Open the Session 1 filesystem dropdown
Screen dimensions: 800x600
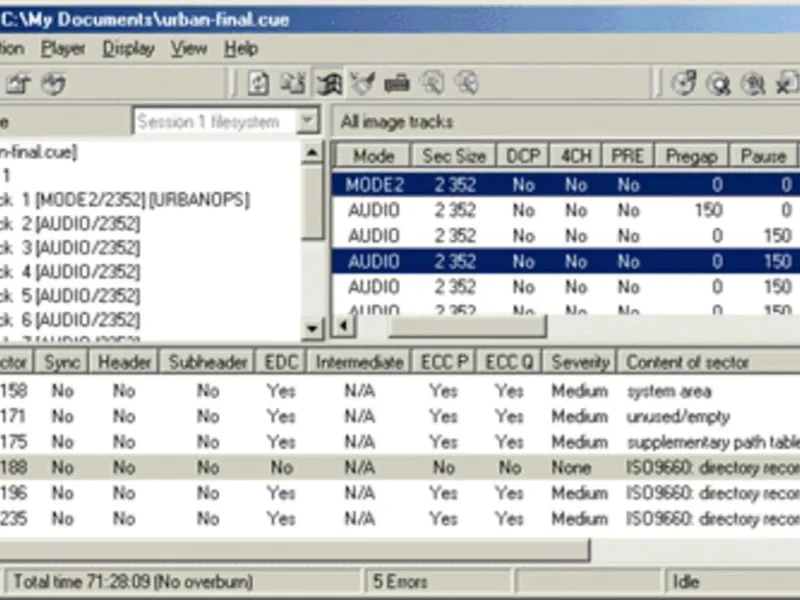coord(308,121)
